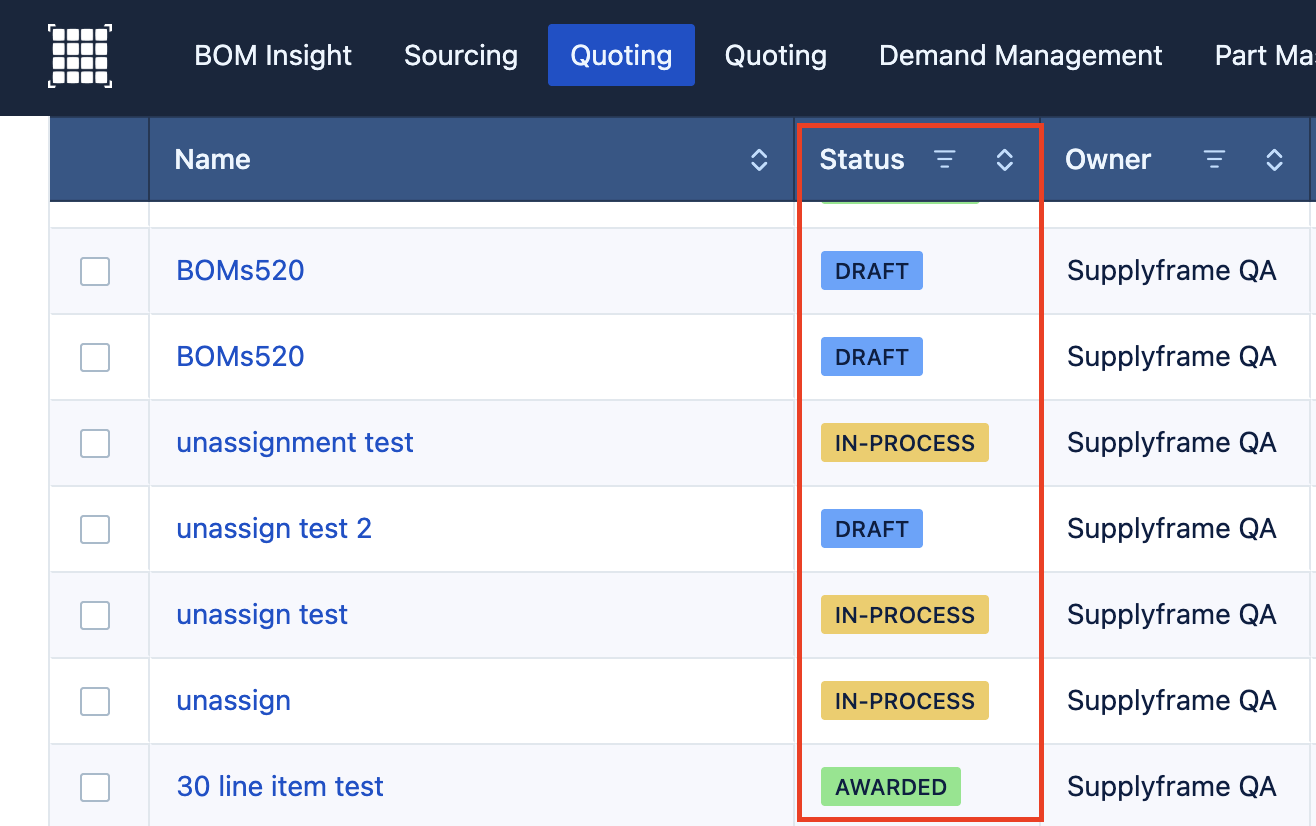Sort the Name column using its arrows
The height and width of the screenshot is (826, 1316).
[x=759, y=160]
